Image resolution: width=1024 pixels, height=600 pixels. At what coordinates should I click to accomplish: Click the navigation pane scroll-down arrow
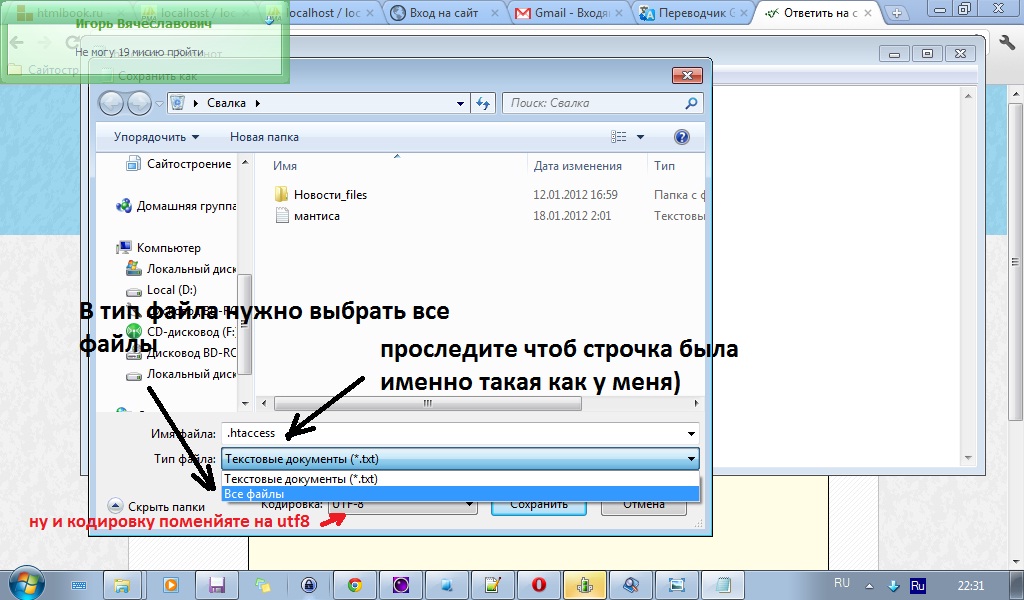245,403
